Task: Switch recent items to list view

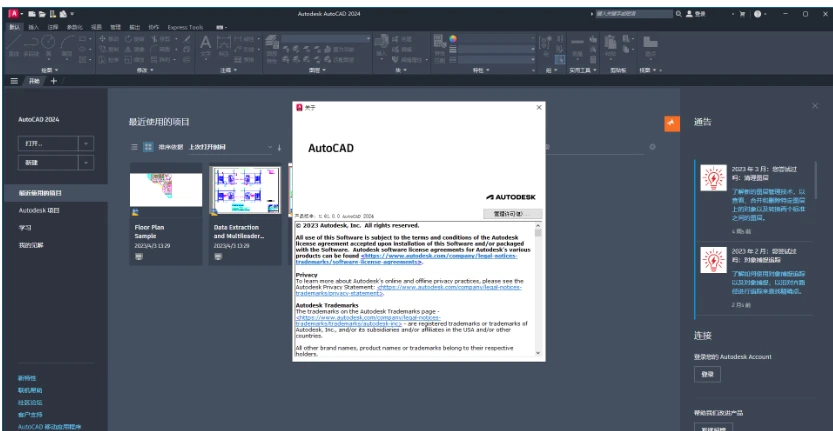Action: (x=134, y=147)
